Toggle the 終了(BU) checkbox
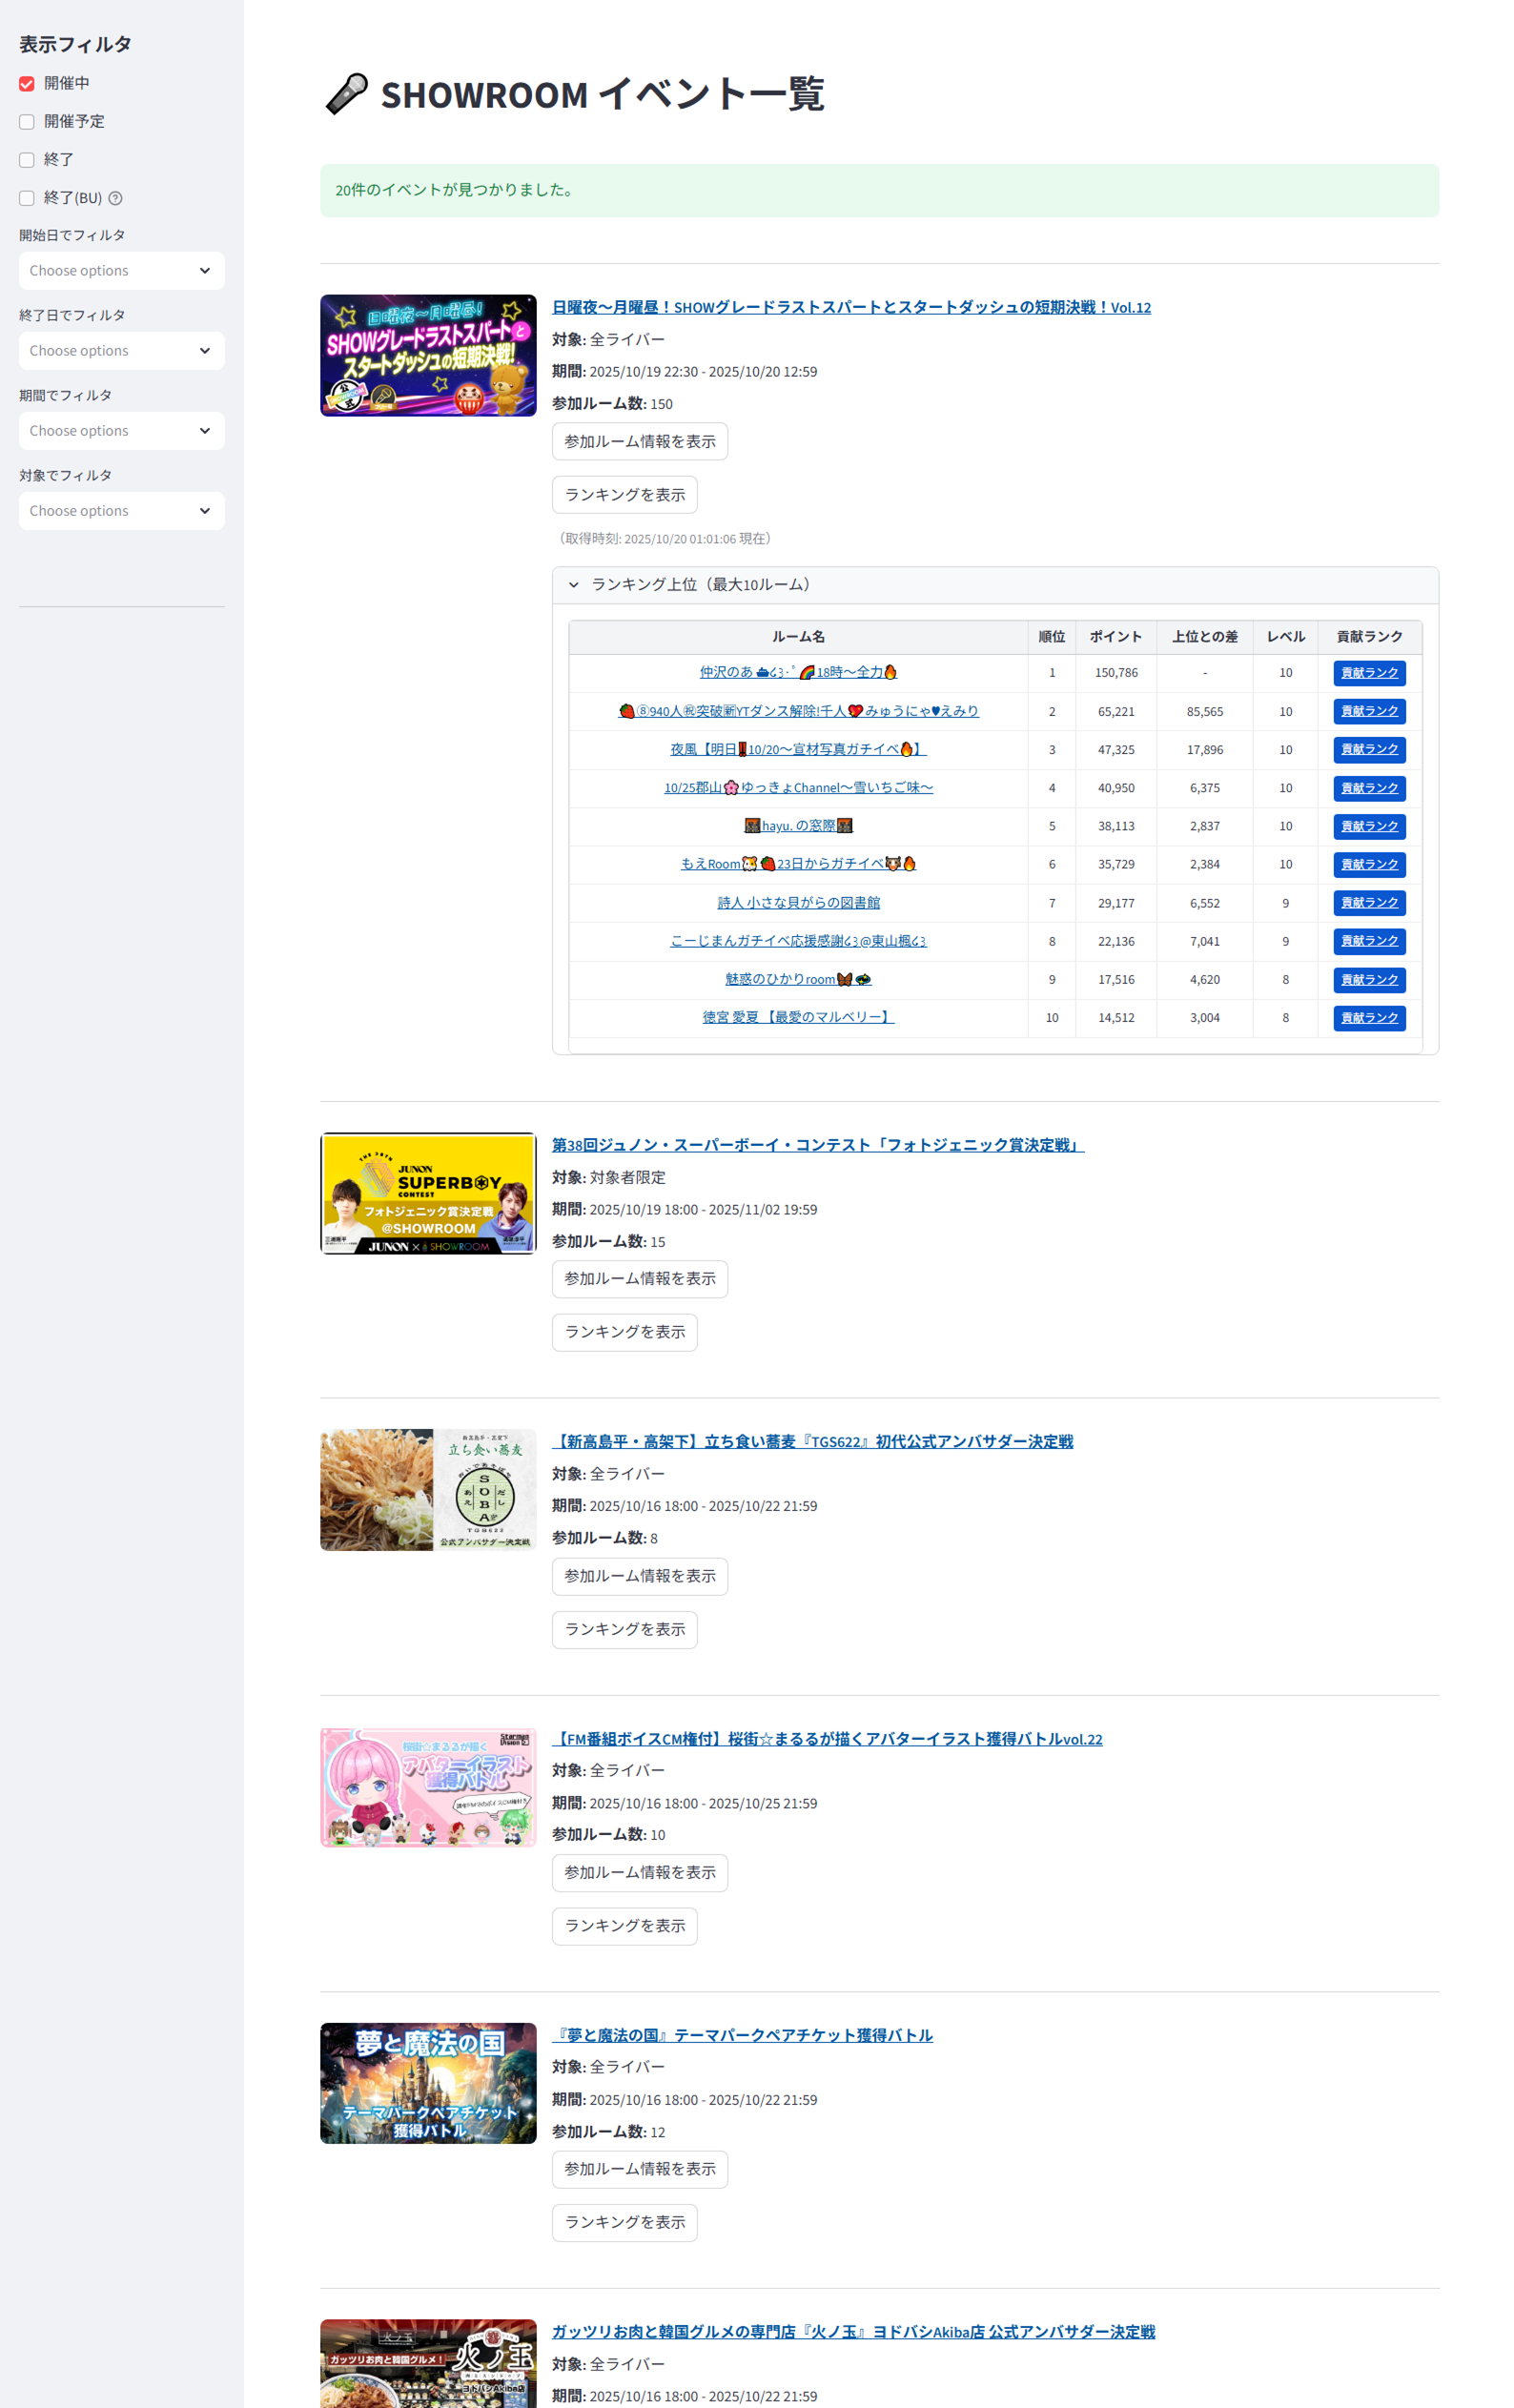Screen dimensions: 1514x2408 27,198
